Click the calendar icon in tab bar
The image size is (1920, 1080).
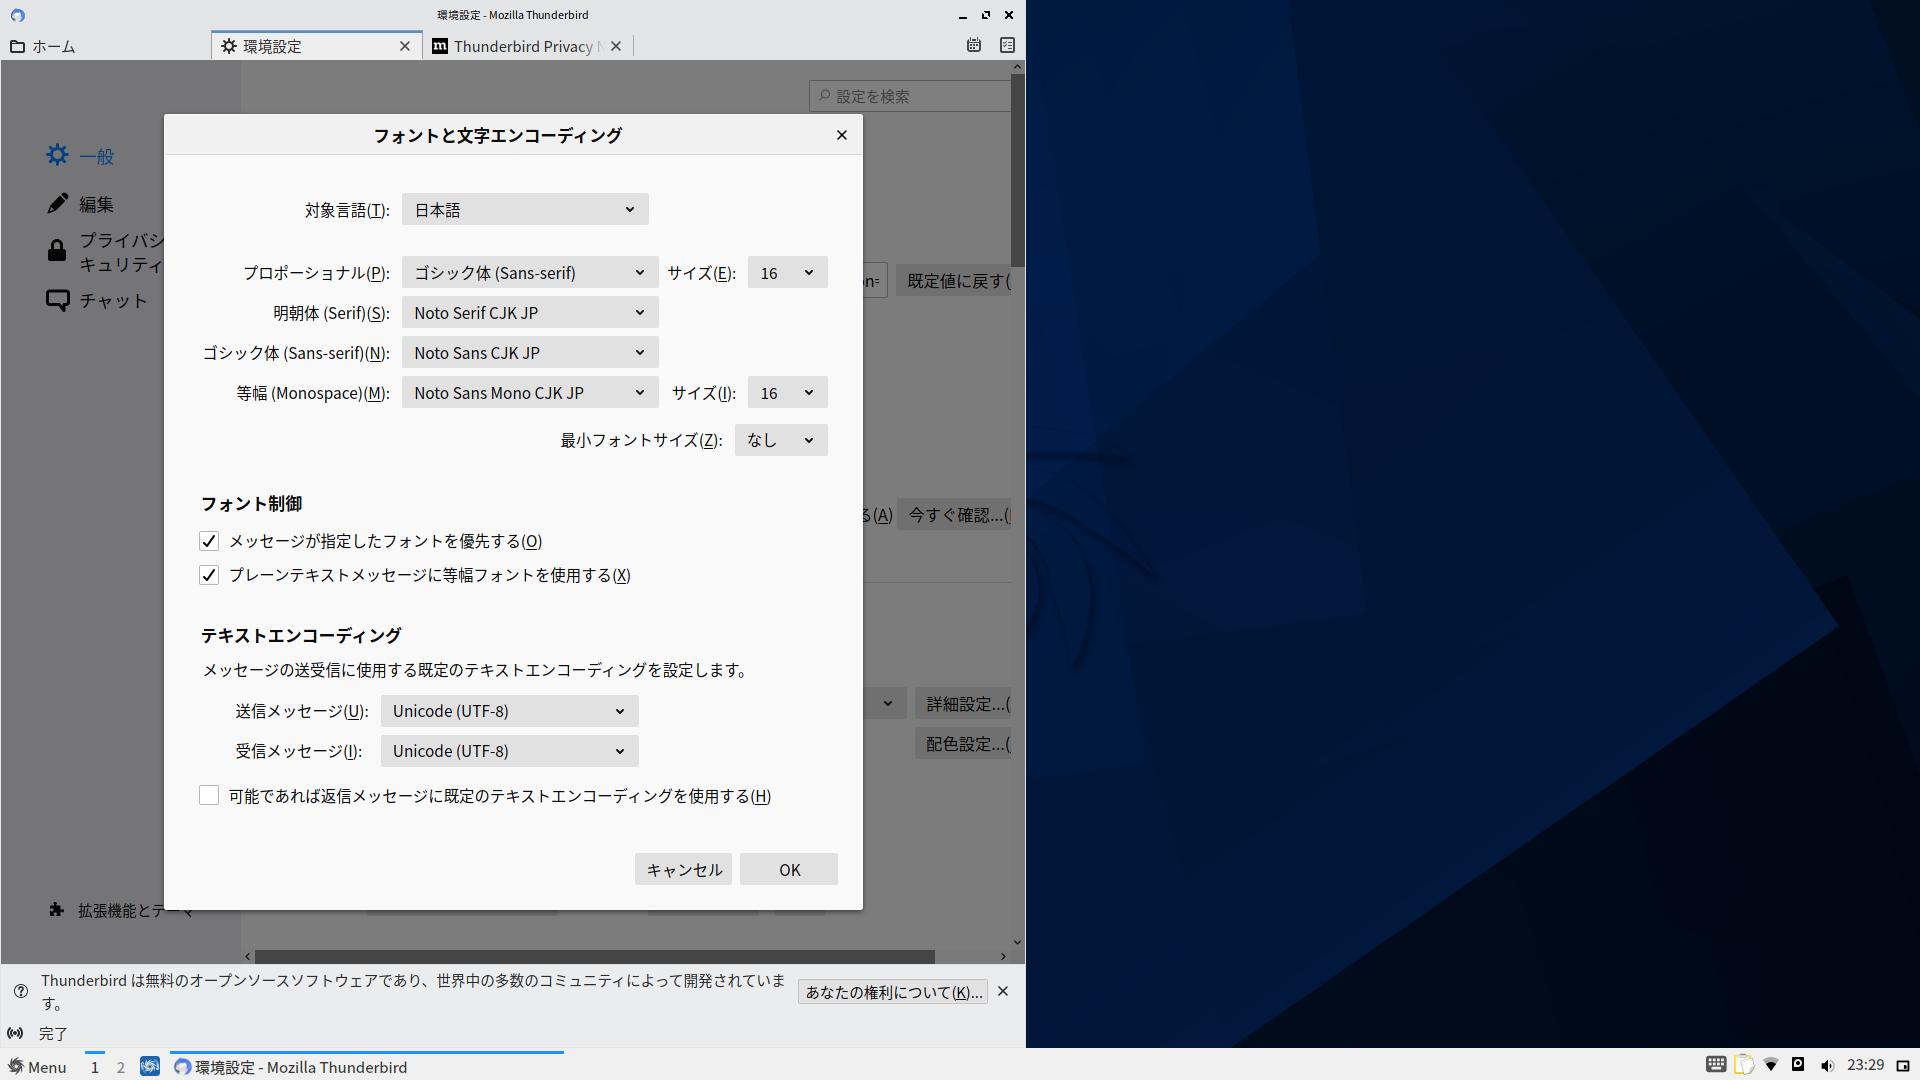(x=973, y=45)
